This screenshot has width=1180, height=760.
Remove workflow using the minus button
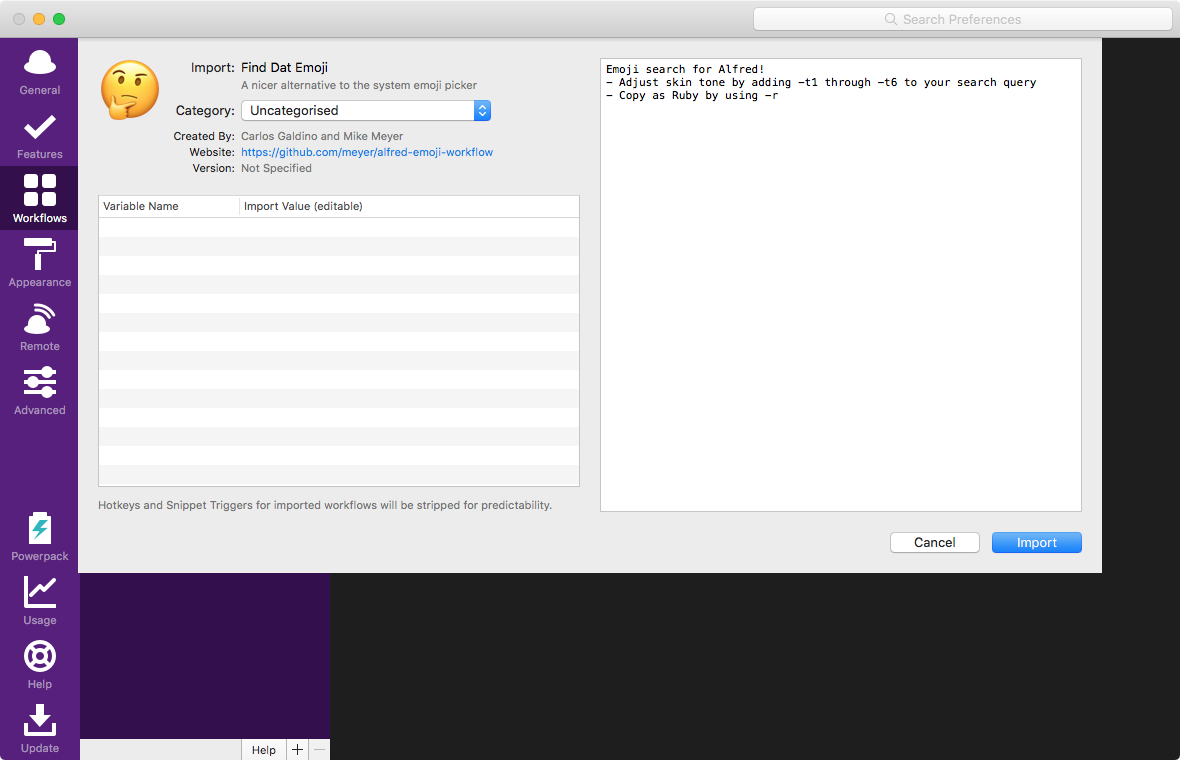click(319, 749)
